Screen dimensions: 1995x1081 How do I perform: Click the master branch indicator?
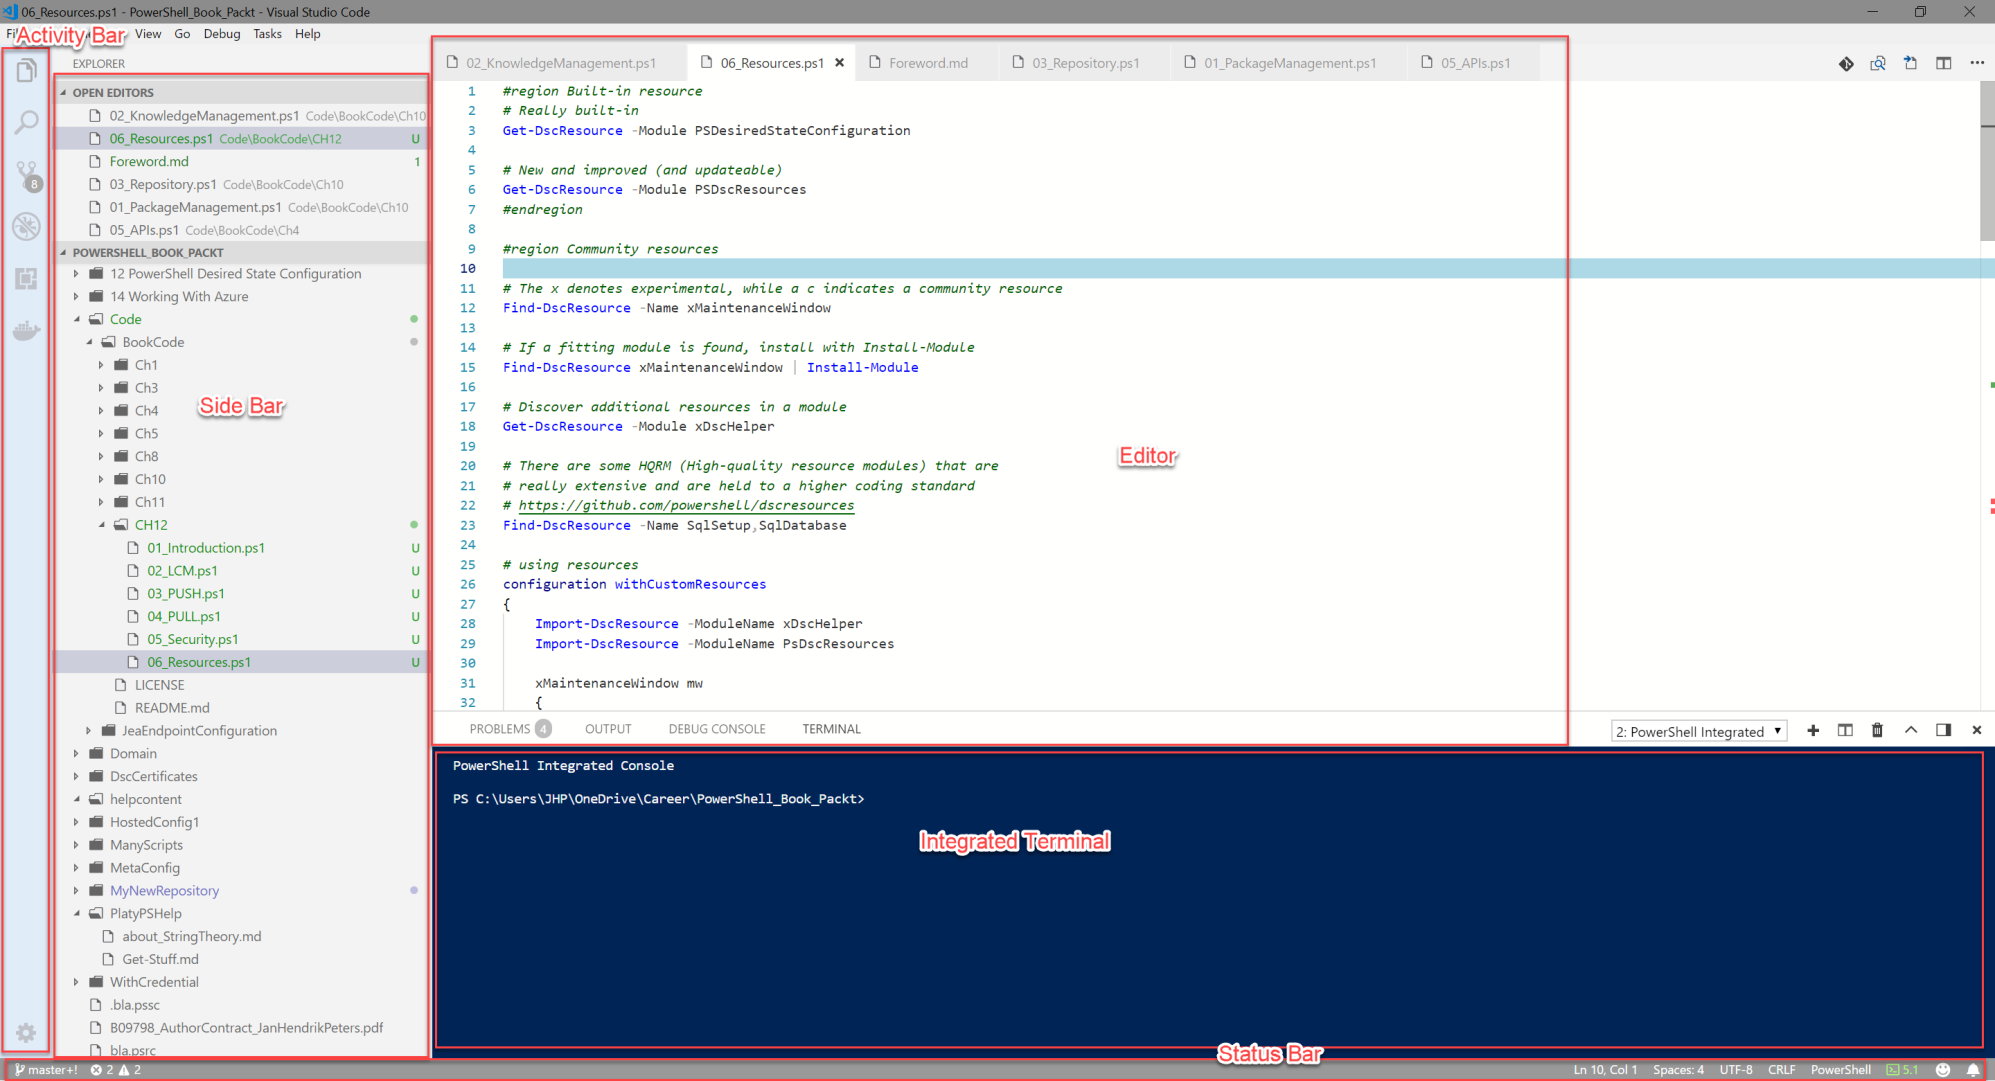click(46, 1070)
